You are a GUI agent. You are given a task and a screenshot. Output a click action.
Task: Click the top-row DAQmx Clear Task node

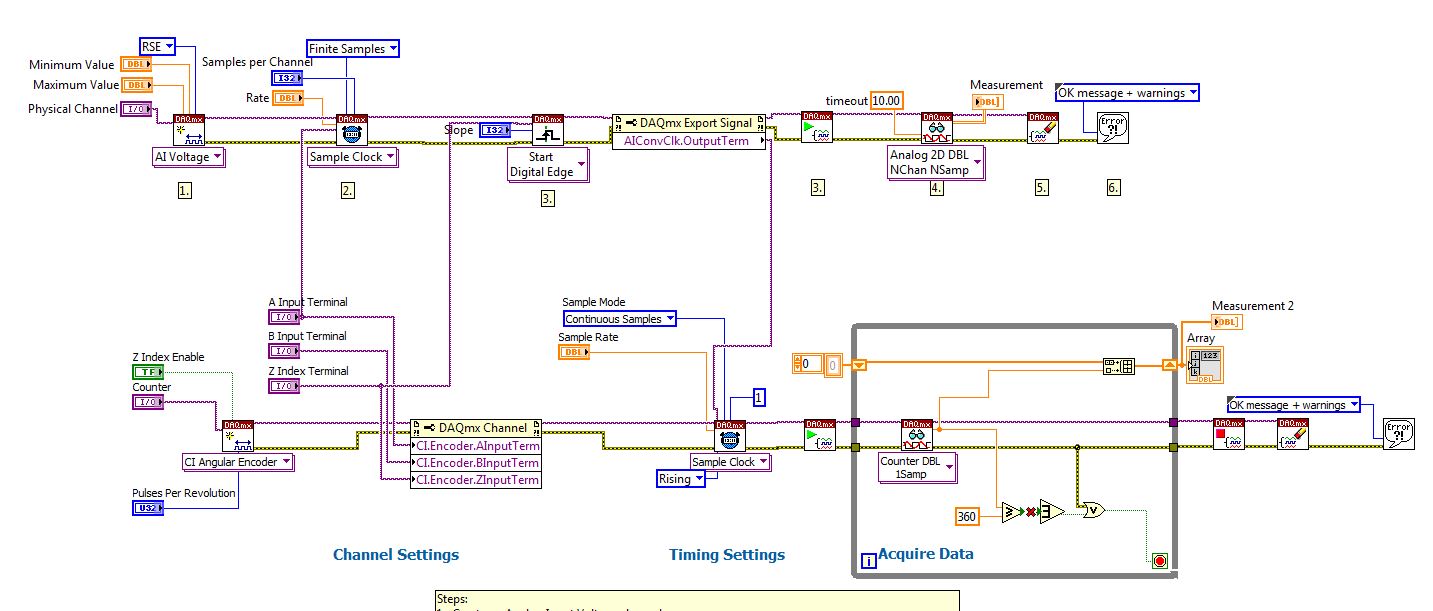pyautogui.click(x=1042, y=128)
